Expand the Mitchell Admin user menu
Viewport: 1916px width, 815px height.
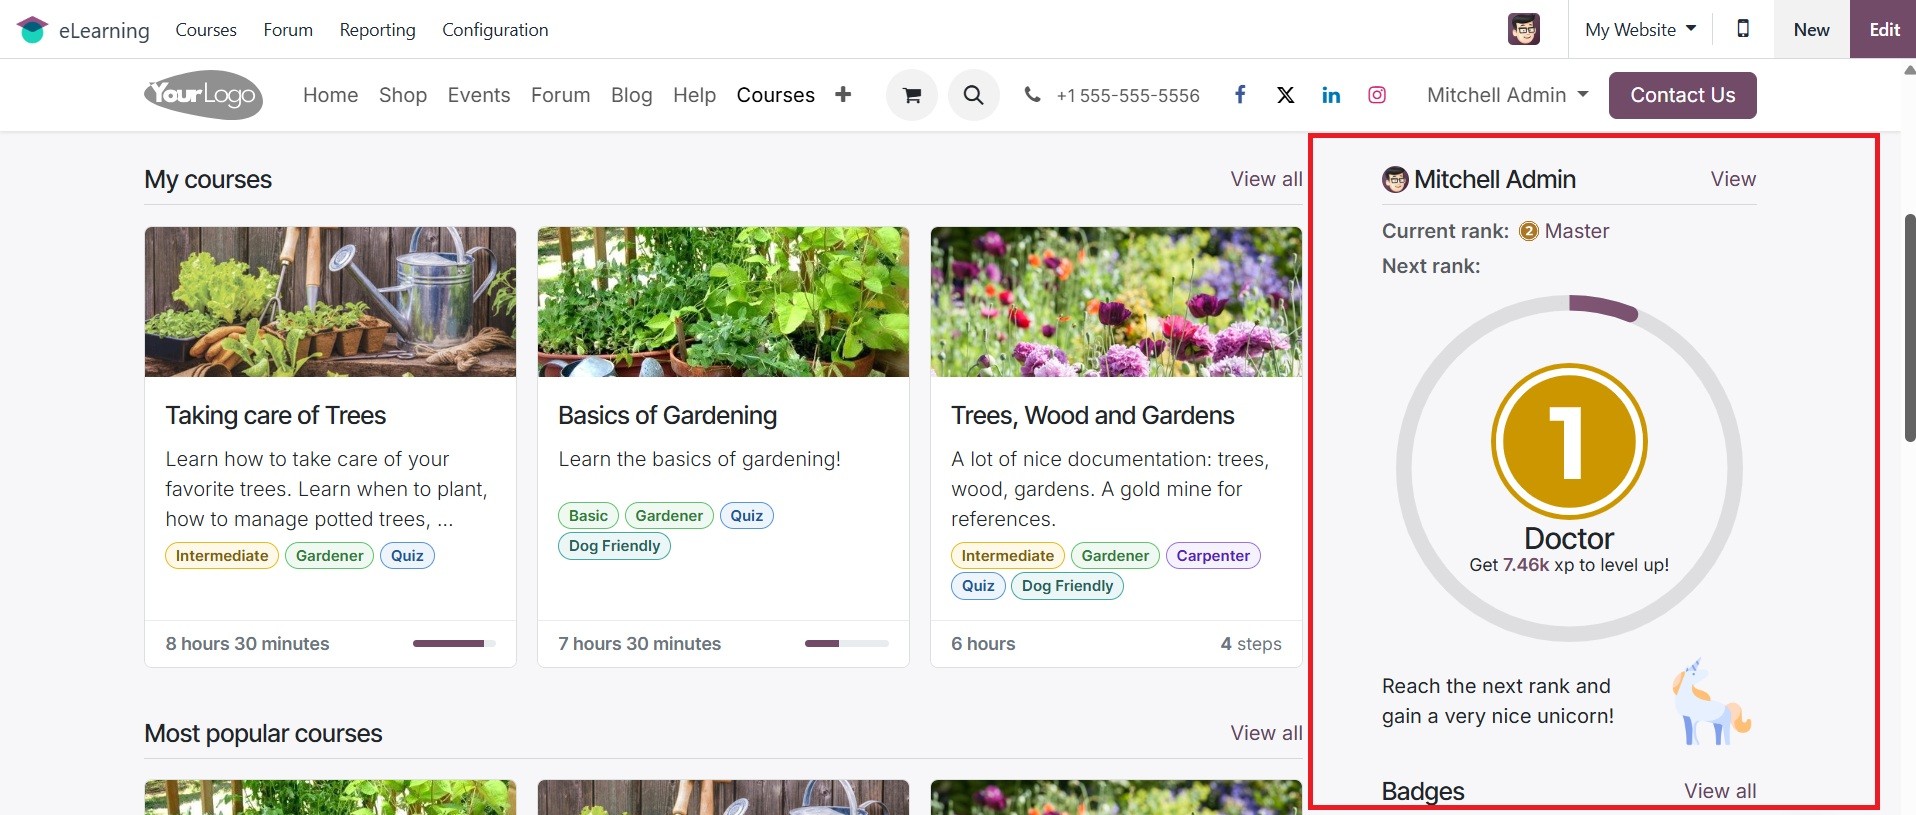pos(1507,95)
